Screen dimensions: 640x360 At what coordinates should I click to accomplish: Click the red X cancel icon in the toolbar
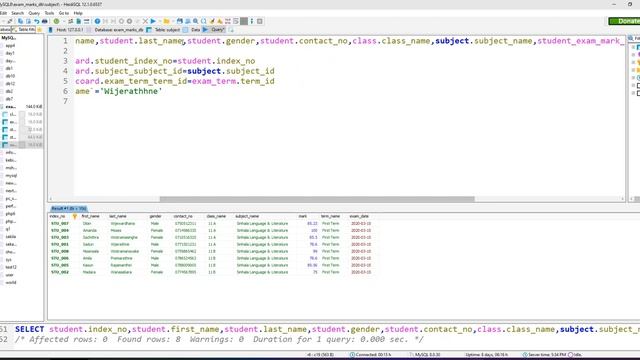[145, 21]
